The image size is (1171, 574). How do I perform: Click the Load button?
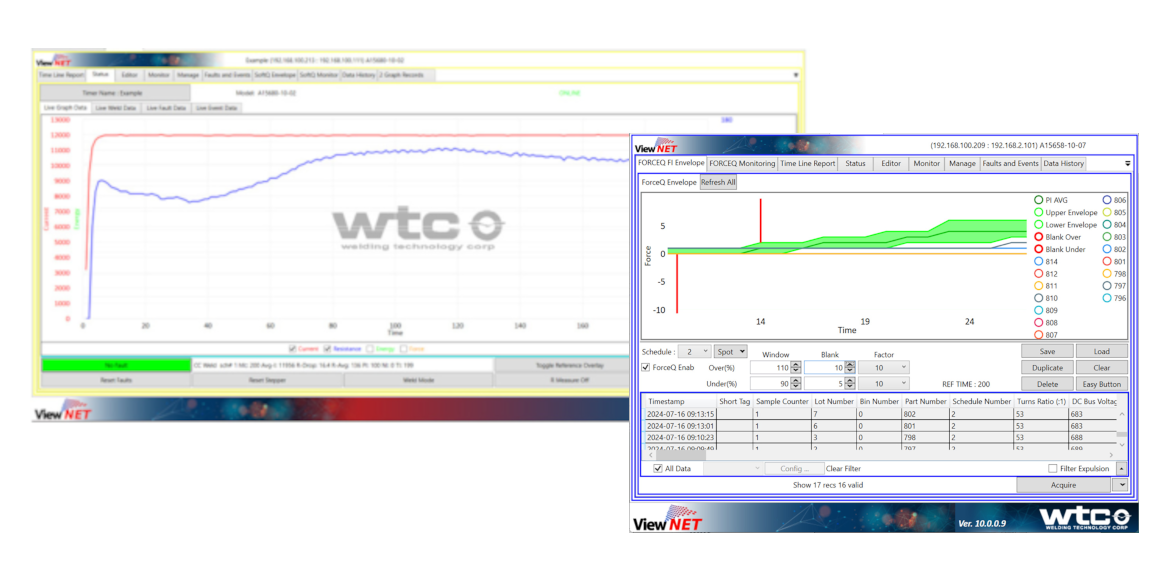point(1102,351)
